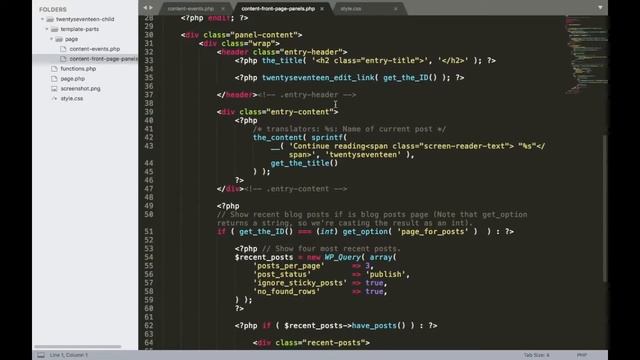Image resolution: width=640 pixels, height=360 pixels.
Task: Click 'page_for_posts' string on line 51
Action: point(433,231)
